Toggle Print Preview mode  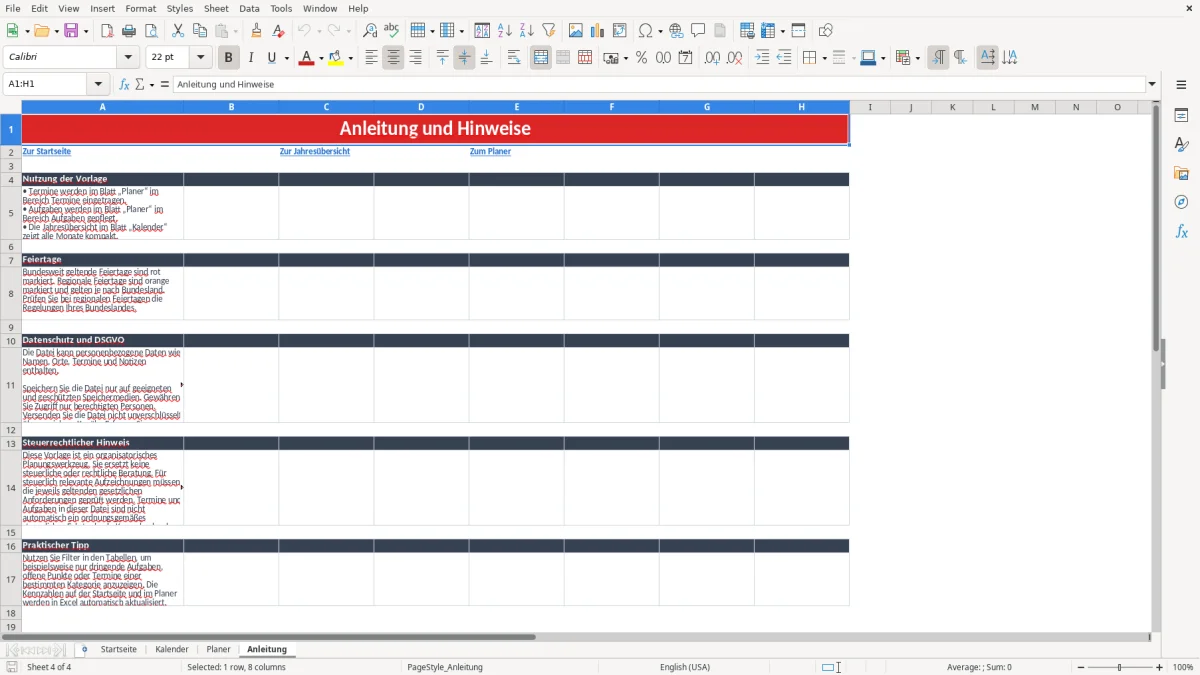[151, 31]
